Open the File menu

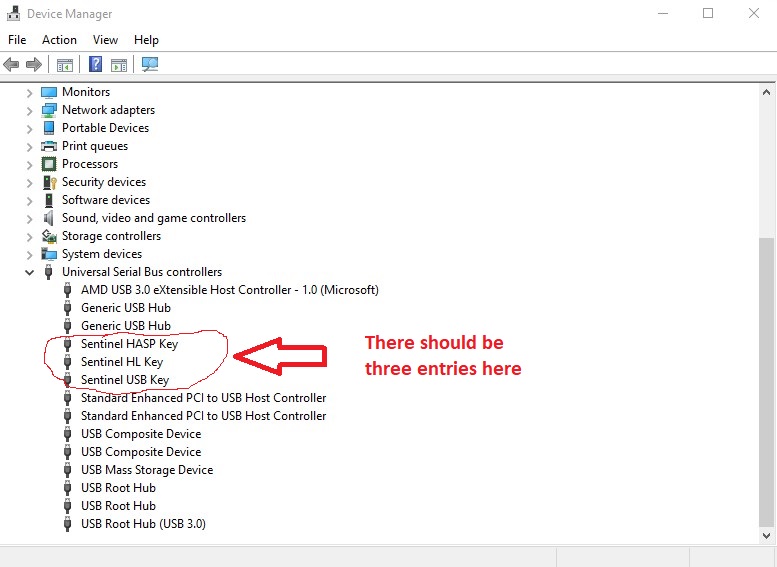click(17, 40)
